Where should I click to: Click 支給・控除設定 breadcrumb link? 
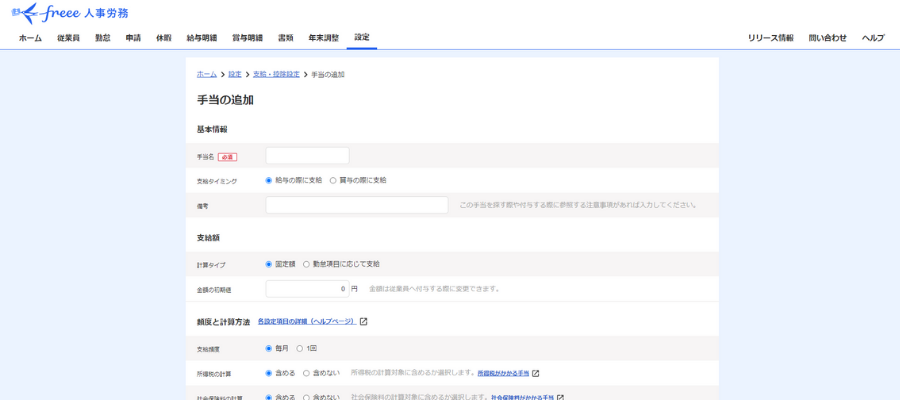276,75
